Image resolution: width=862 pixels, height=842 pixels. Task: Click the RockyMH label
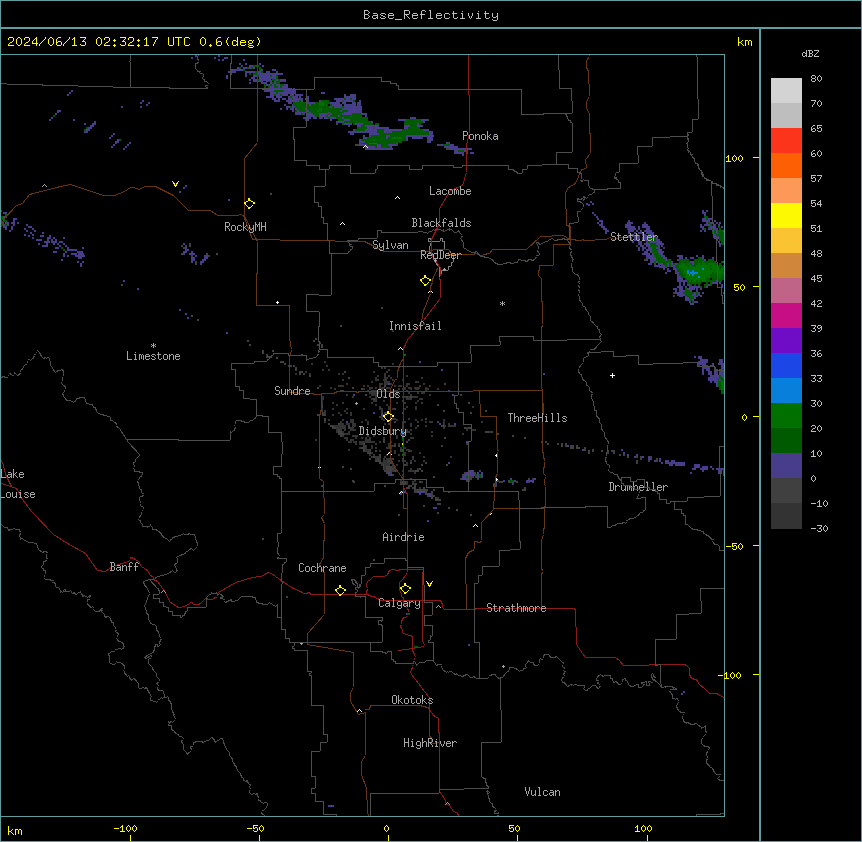point(245,227)
